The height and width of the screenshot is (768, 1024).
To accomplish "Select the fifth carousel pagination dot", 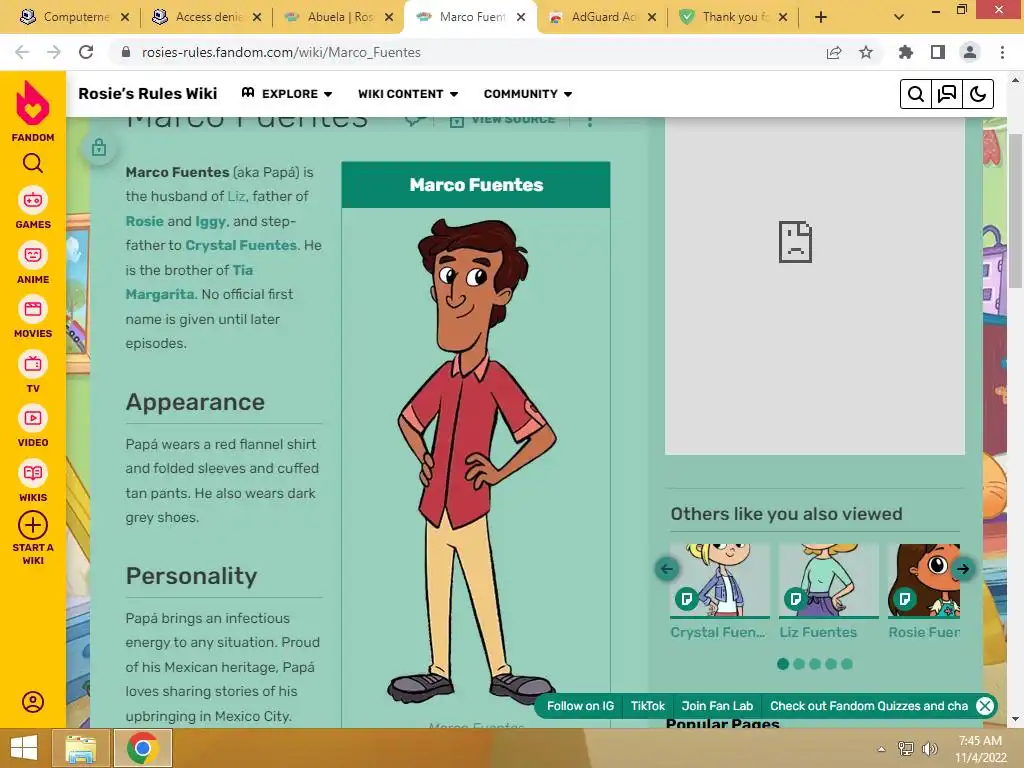I will point(847,664).
